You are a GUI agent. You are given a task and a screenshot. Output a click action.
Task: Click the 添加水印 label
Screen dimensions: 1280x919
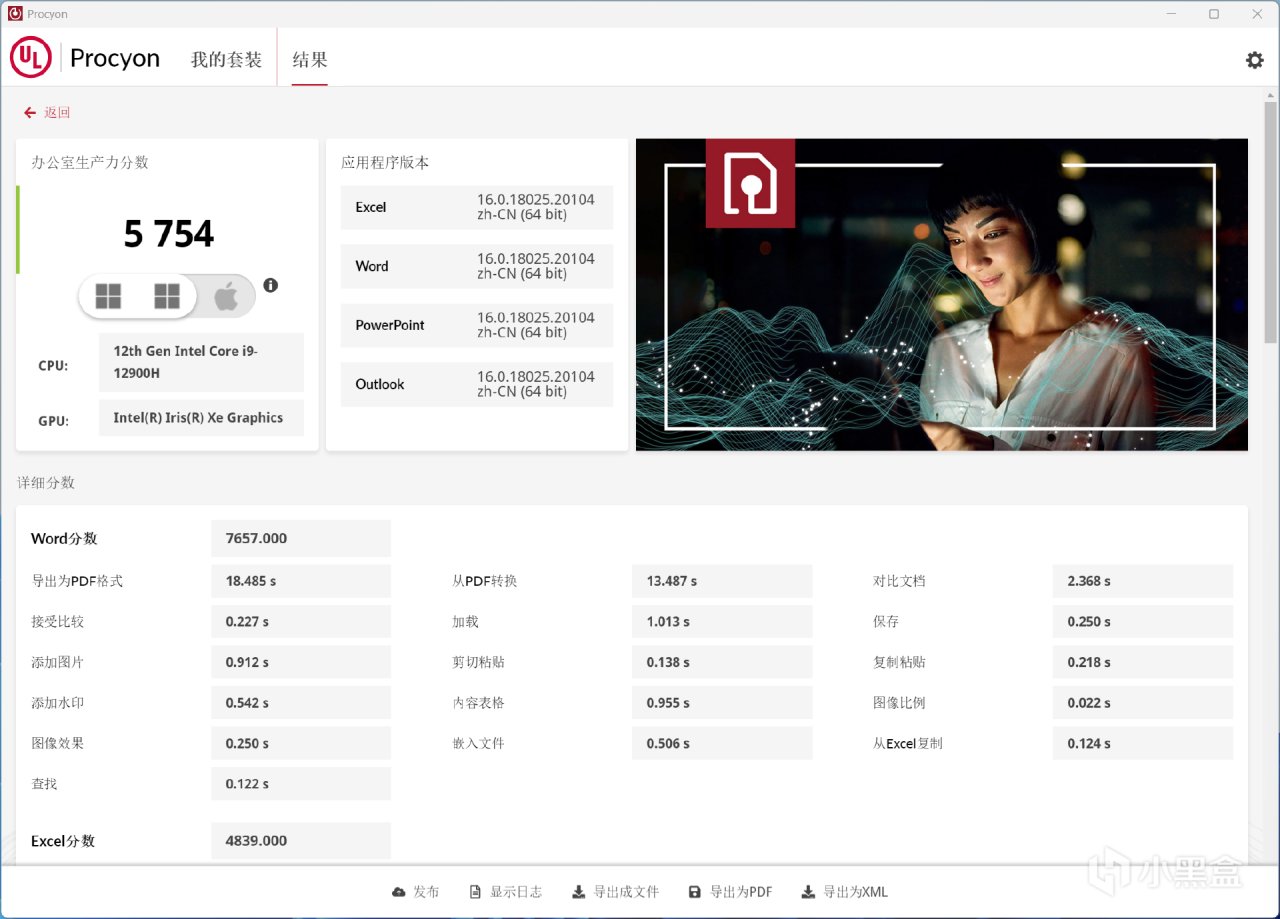(x=58, y=703)
